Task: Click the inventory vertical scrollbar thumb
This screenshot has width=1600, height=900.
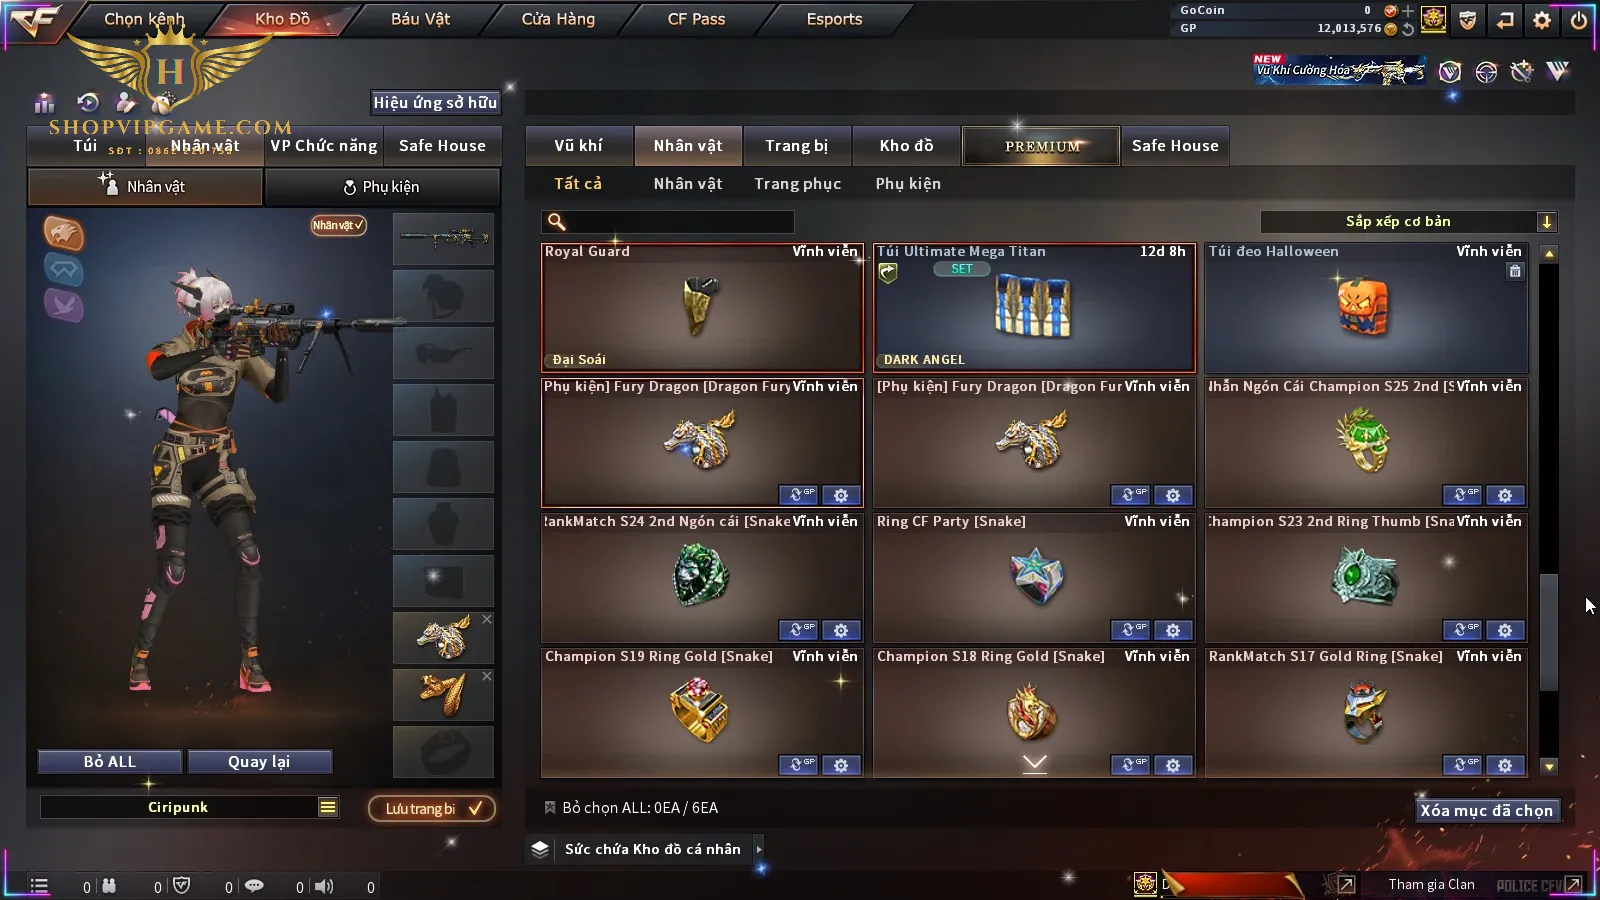Action: 1549,632
